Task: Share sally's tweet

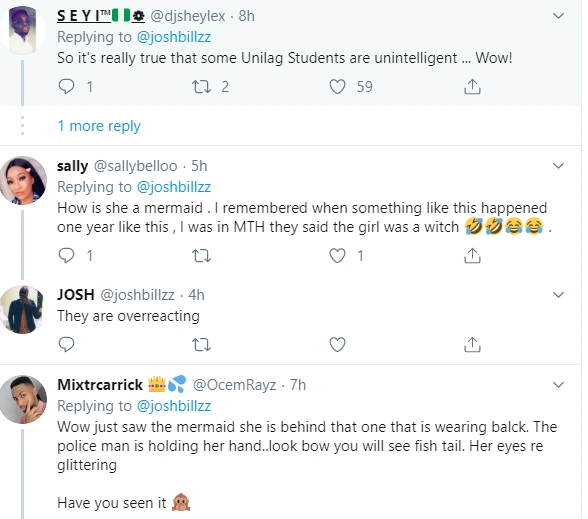Action: coord(472,256)
